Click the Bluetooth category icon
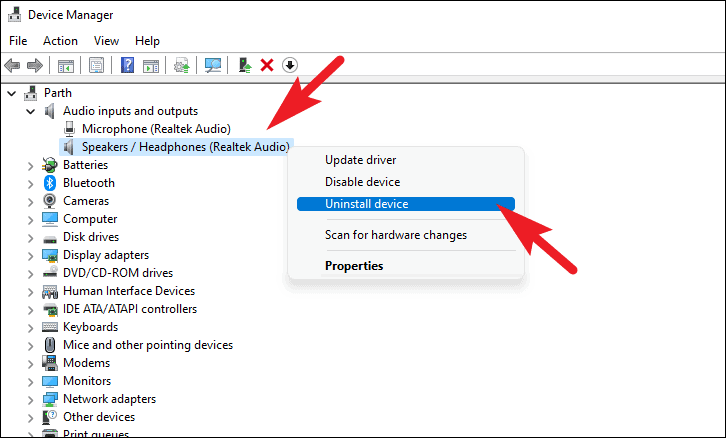The width and height of the screenshot is (726, 438). point(50,183)
